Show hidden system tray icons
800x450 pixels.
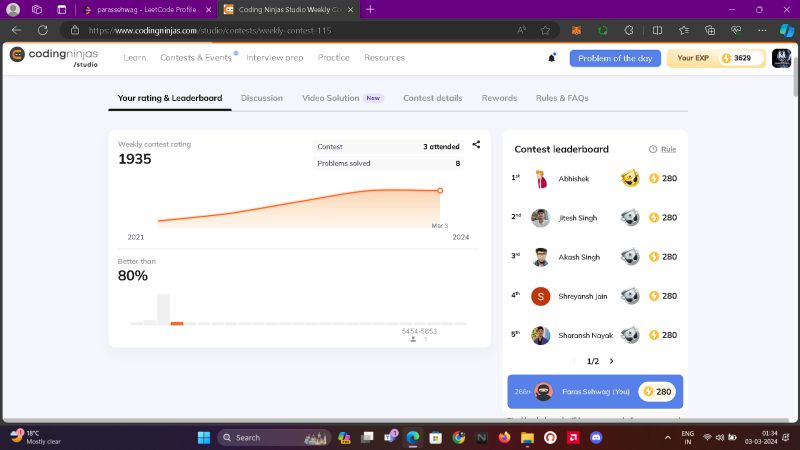point(667,437)
